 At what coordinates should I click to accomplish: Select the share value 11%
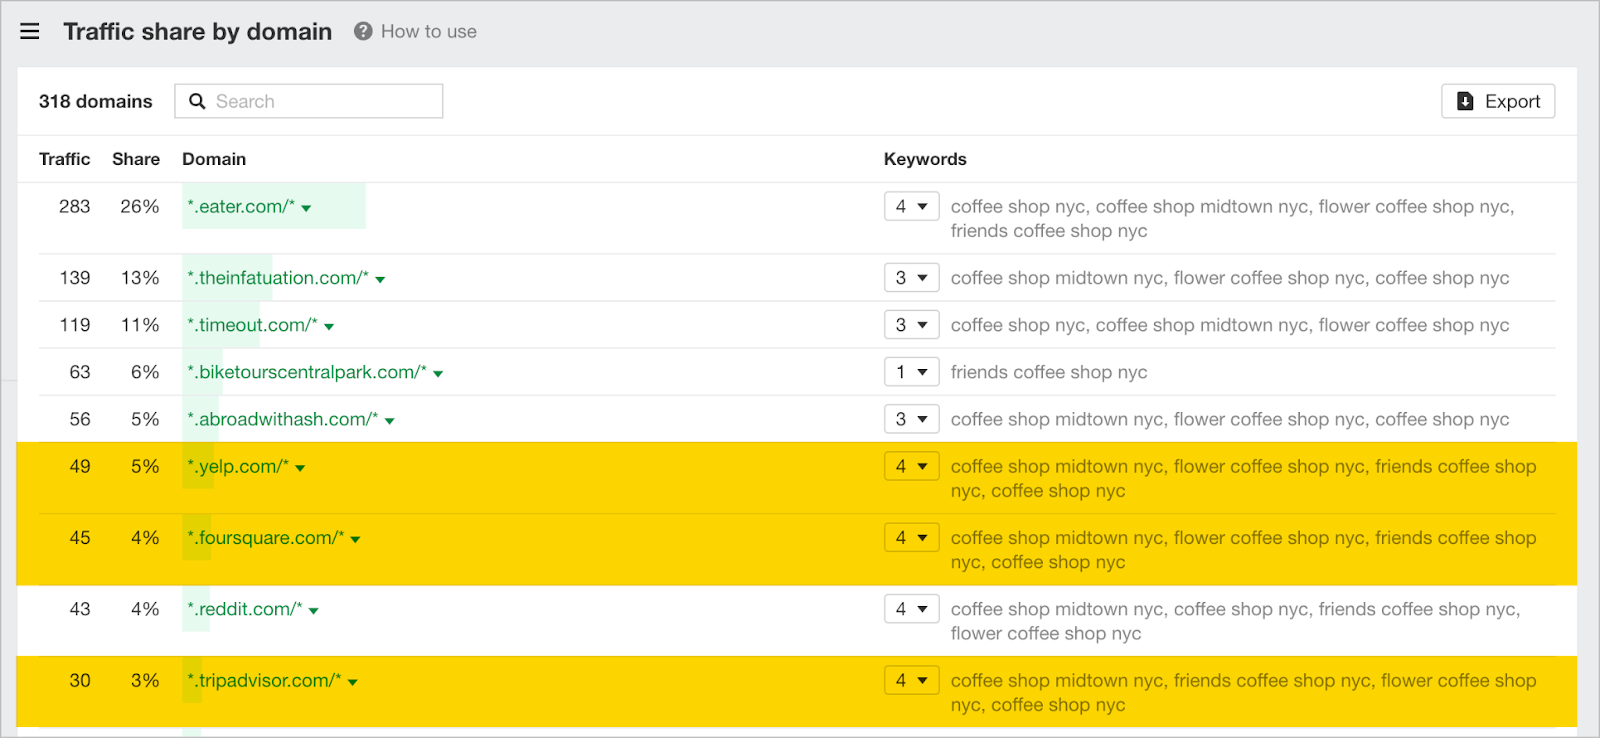pos(140,325)
